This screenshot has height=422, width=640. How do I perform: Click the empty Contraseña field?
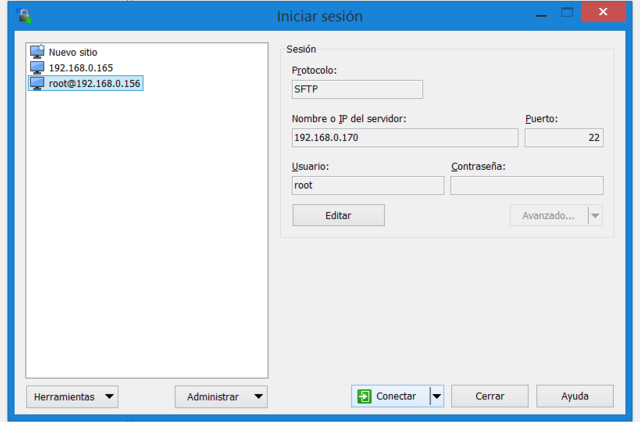pos(527,185)
